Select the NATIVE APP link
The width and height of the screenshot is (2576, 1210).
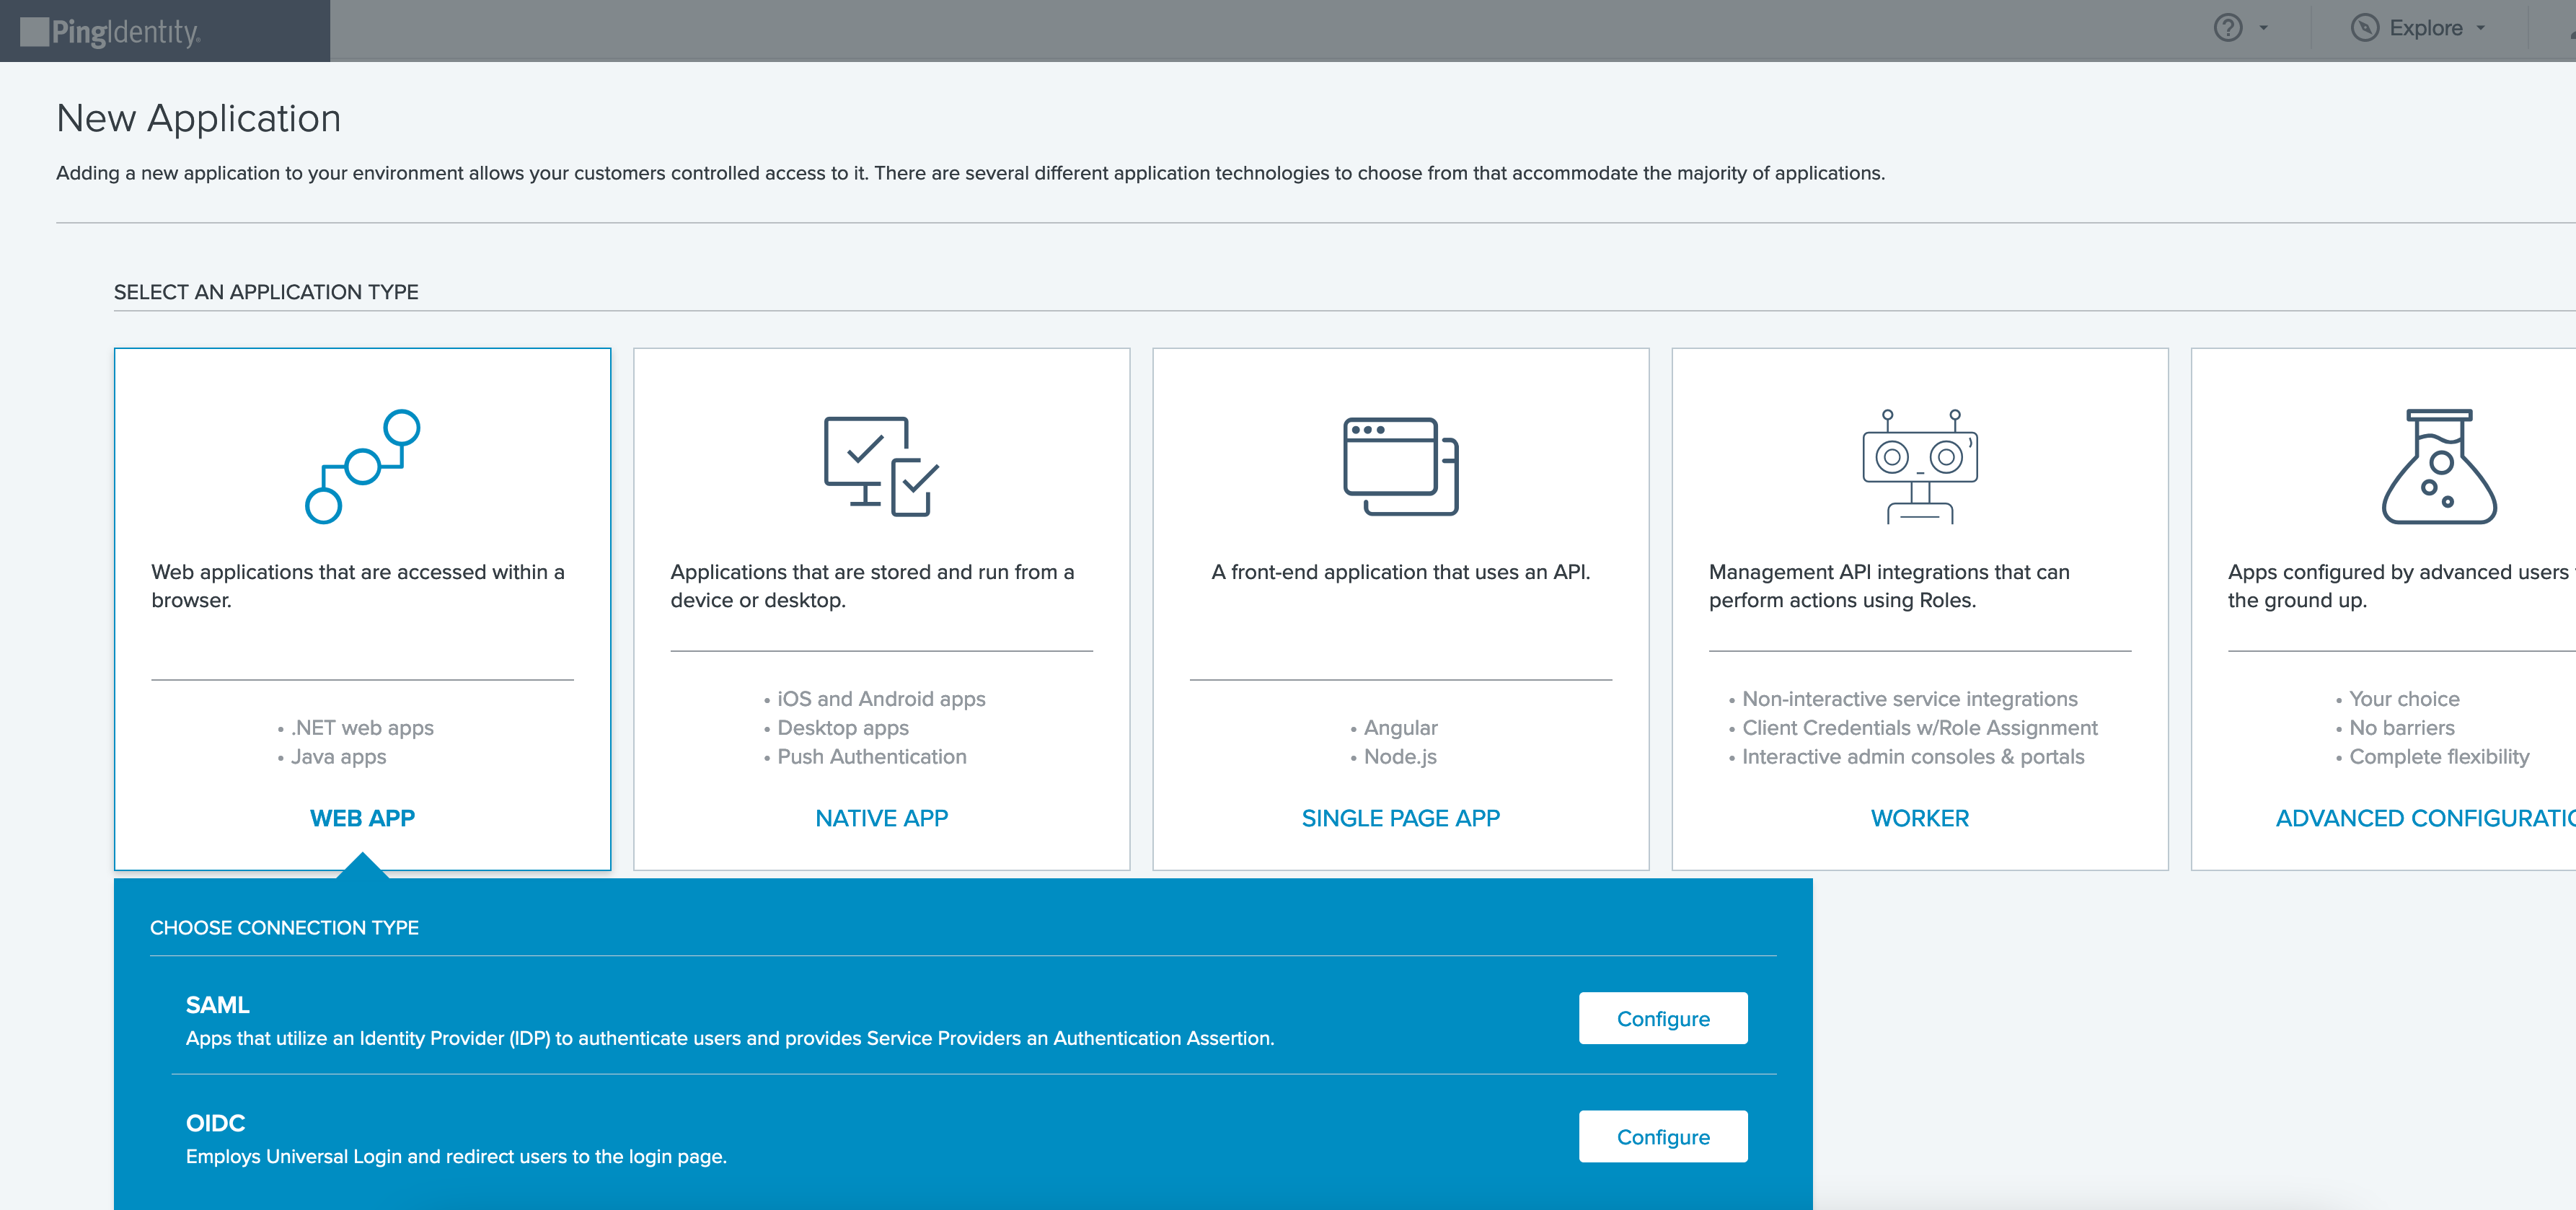coord(881,818)
